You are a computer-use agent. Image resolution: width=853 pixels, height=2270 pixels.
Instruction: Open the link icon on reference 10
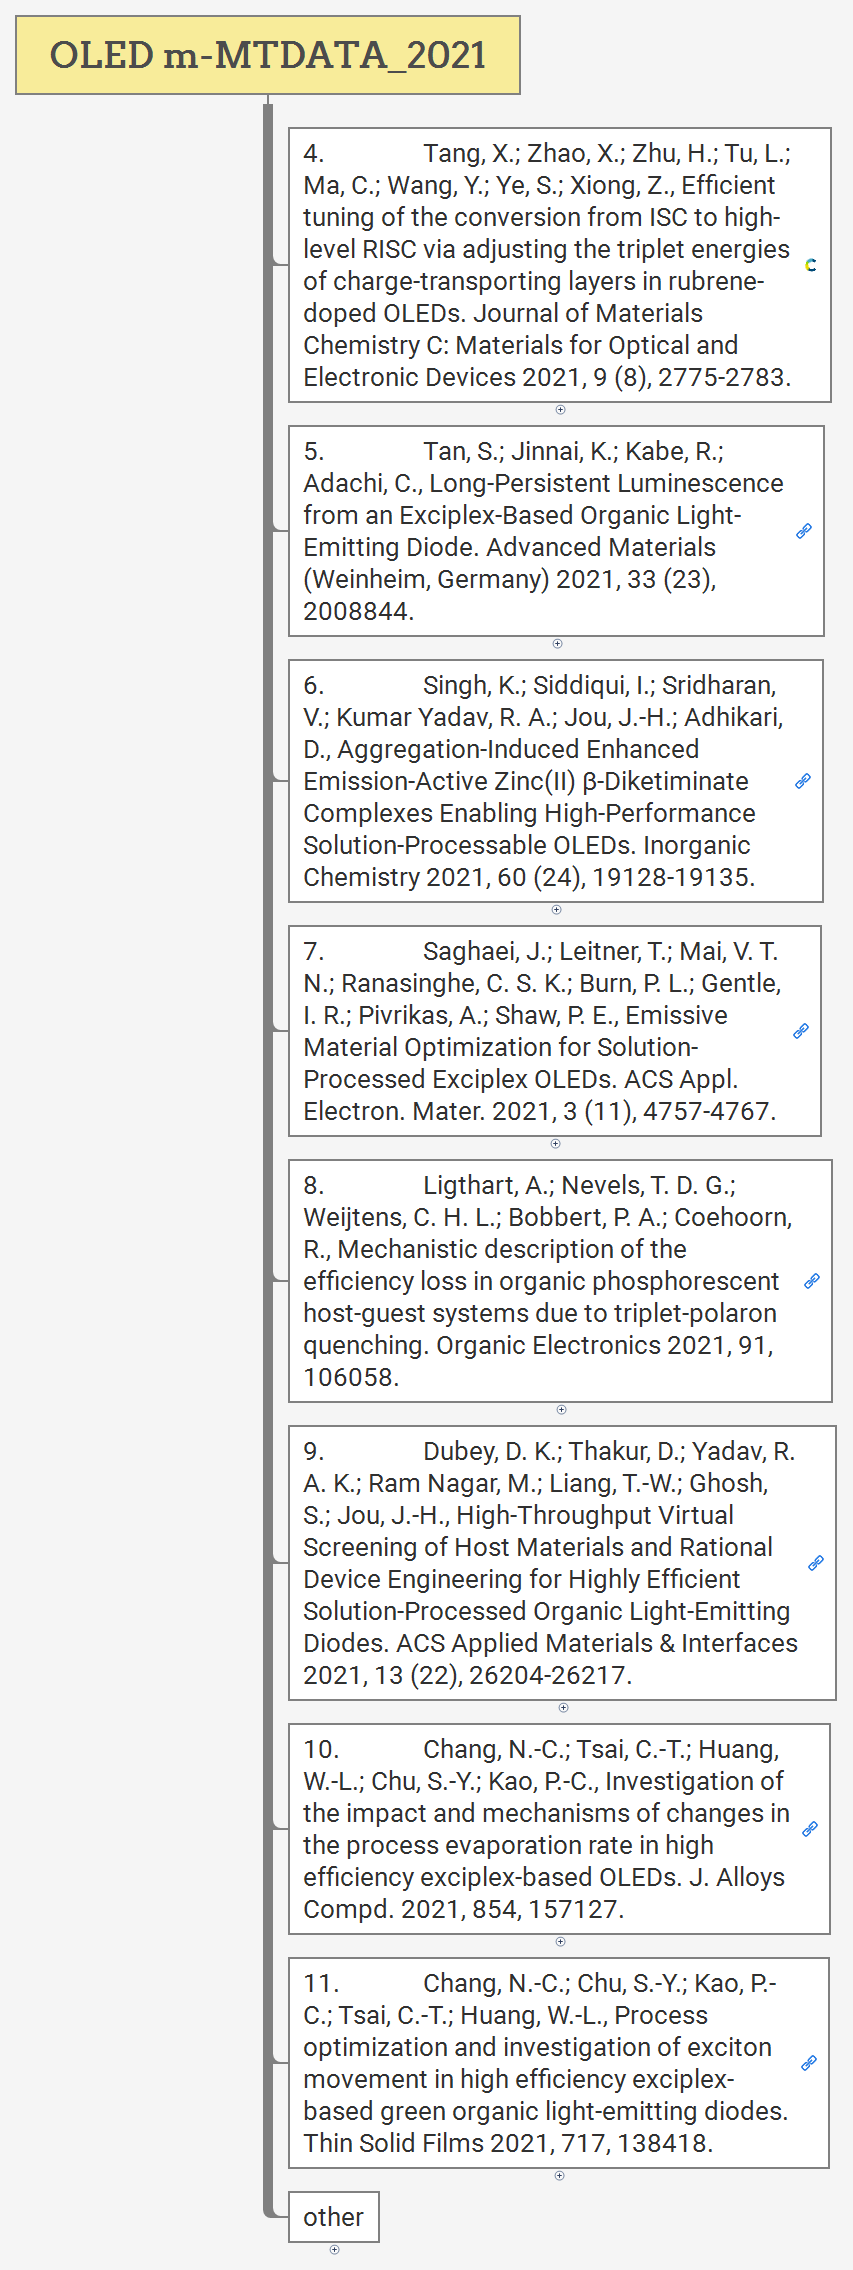click(x=810, y=1829)
